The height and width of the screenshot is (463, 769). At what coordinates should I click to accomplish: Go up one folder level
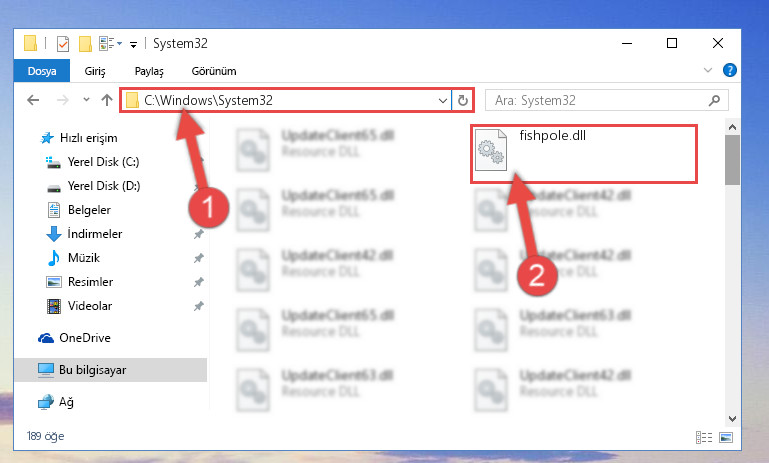[107, 101]
